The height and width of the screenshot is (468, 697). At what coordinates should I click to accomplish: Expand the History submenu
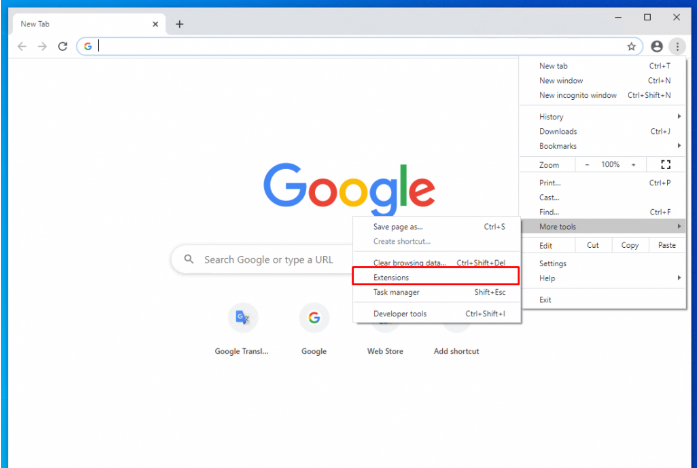(x=603, y=116)
